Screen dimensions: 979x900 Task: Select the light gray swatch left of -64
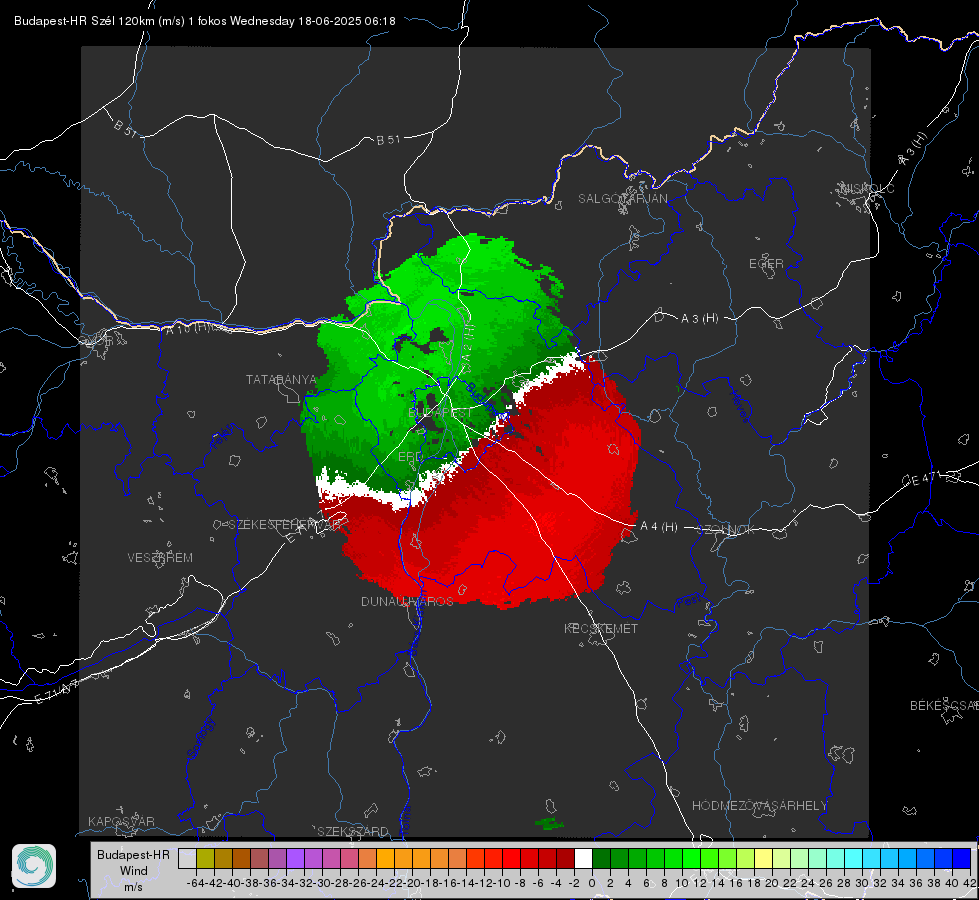click(x=187, y=858)
